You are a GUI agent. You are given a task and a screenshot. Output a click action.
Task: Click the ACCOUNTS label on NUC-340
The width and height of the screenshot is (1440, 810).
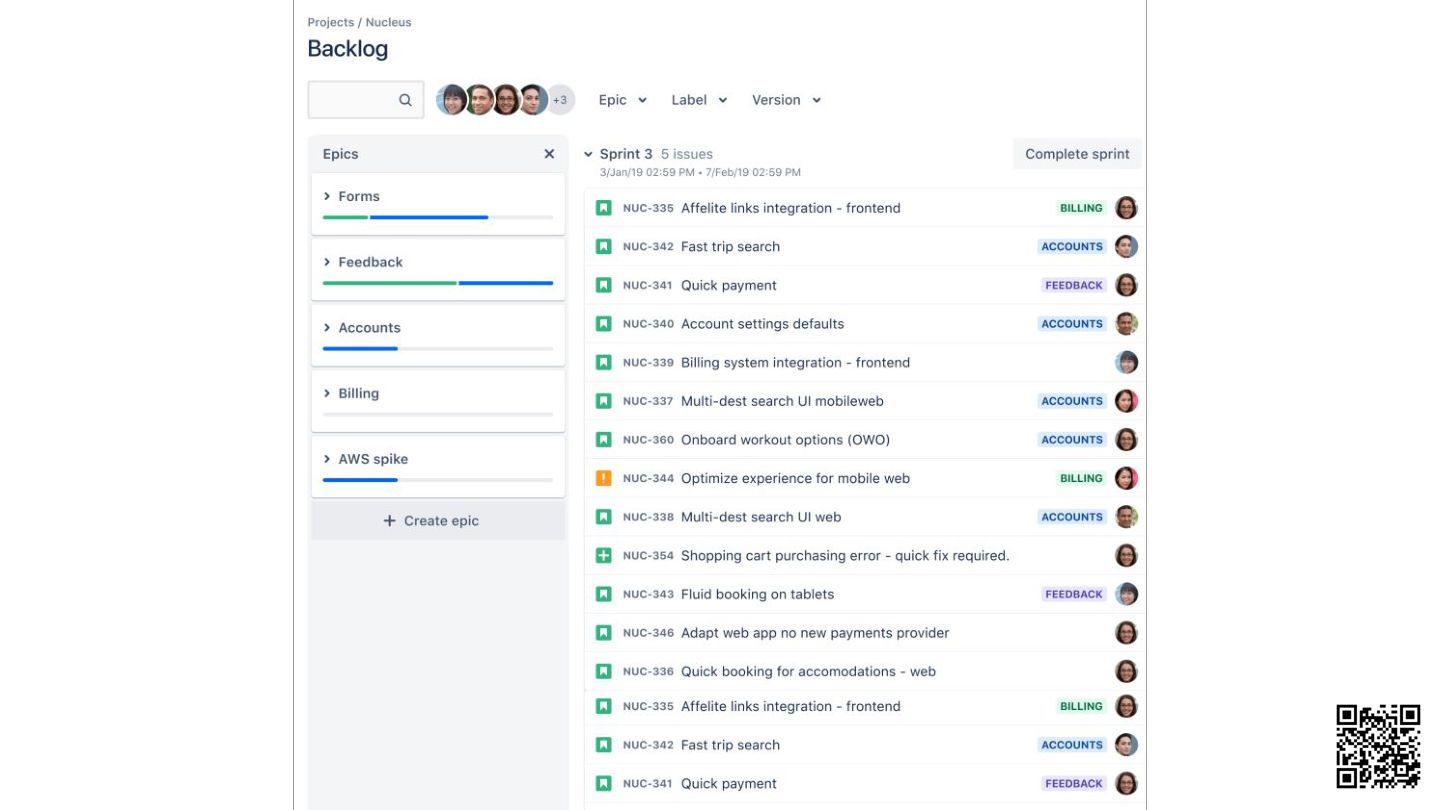[x=1072, y=324]
